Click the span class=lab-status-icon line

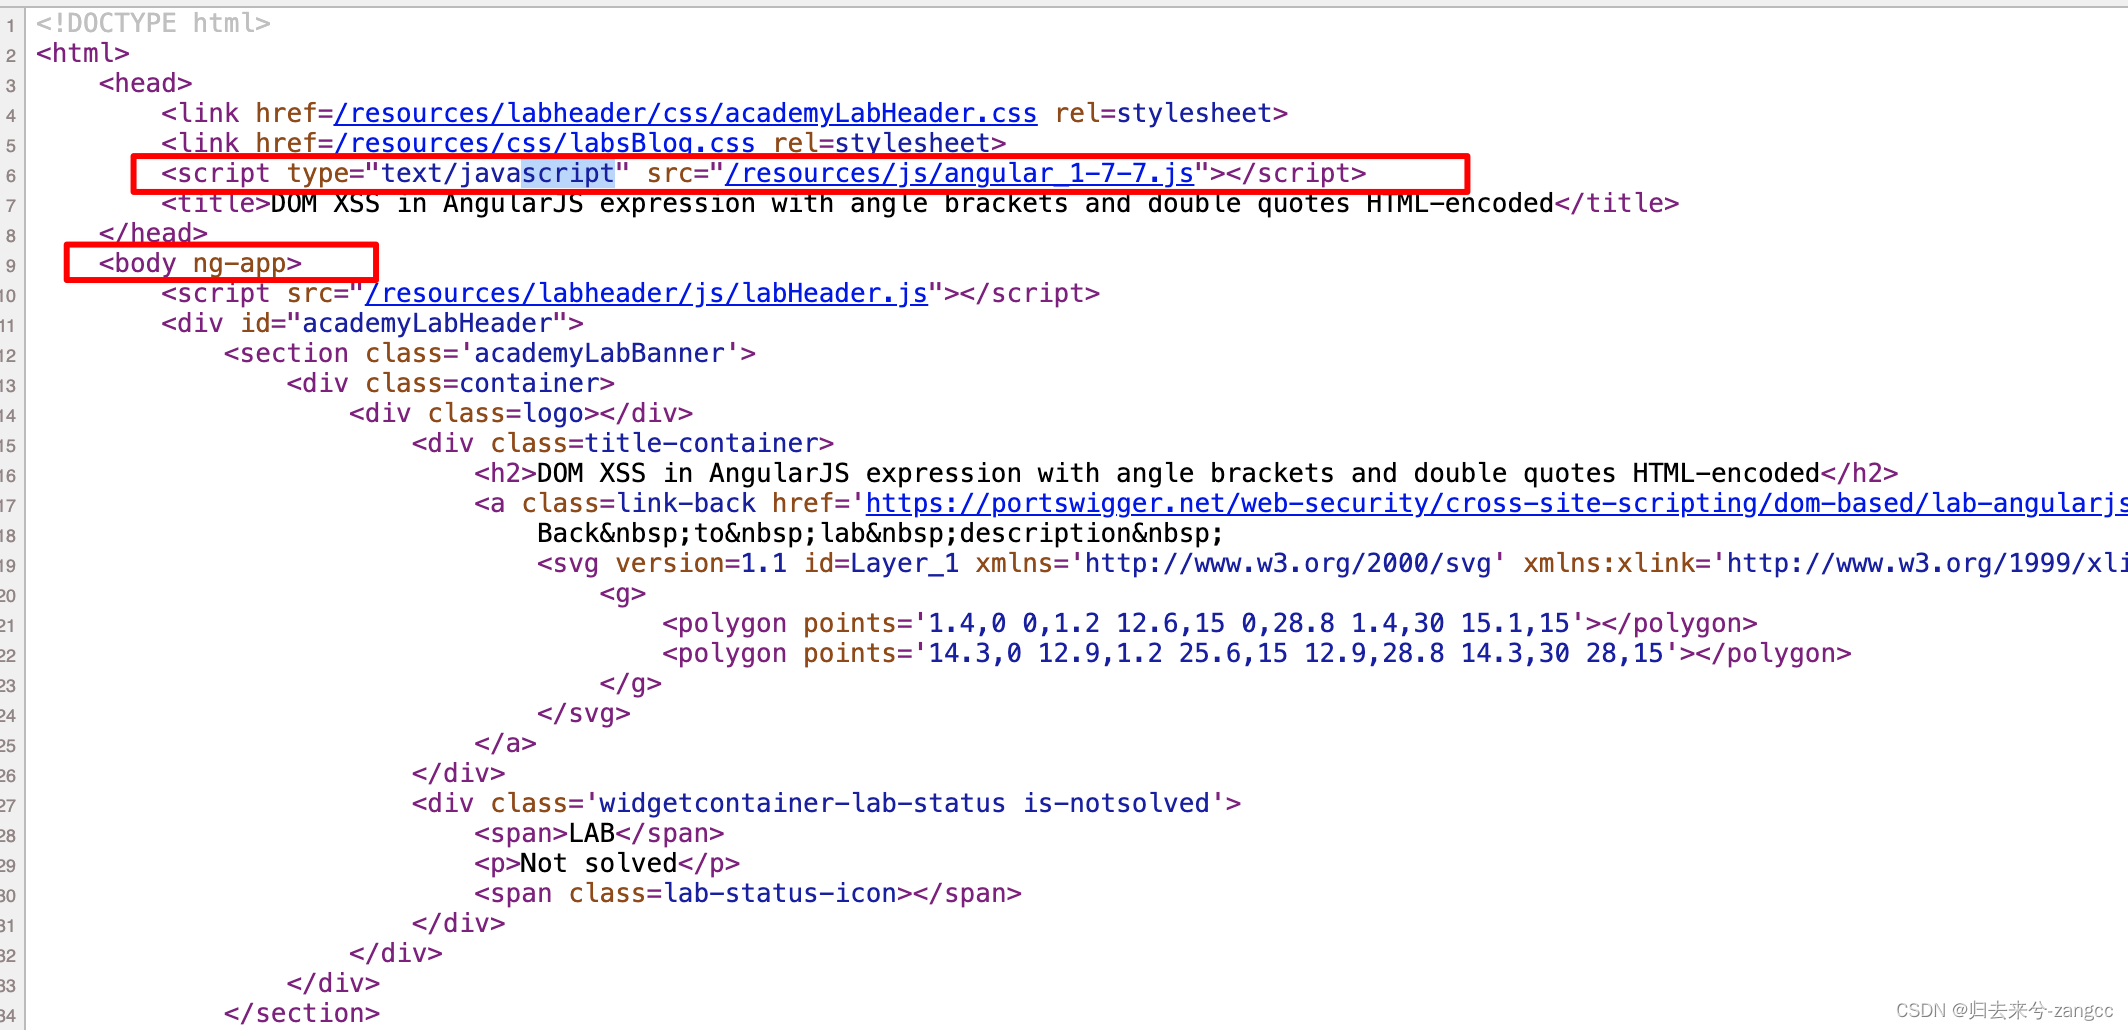point(748,893)
